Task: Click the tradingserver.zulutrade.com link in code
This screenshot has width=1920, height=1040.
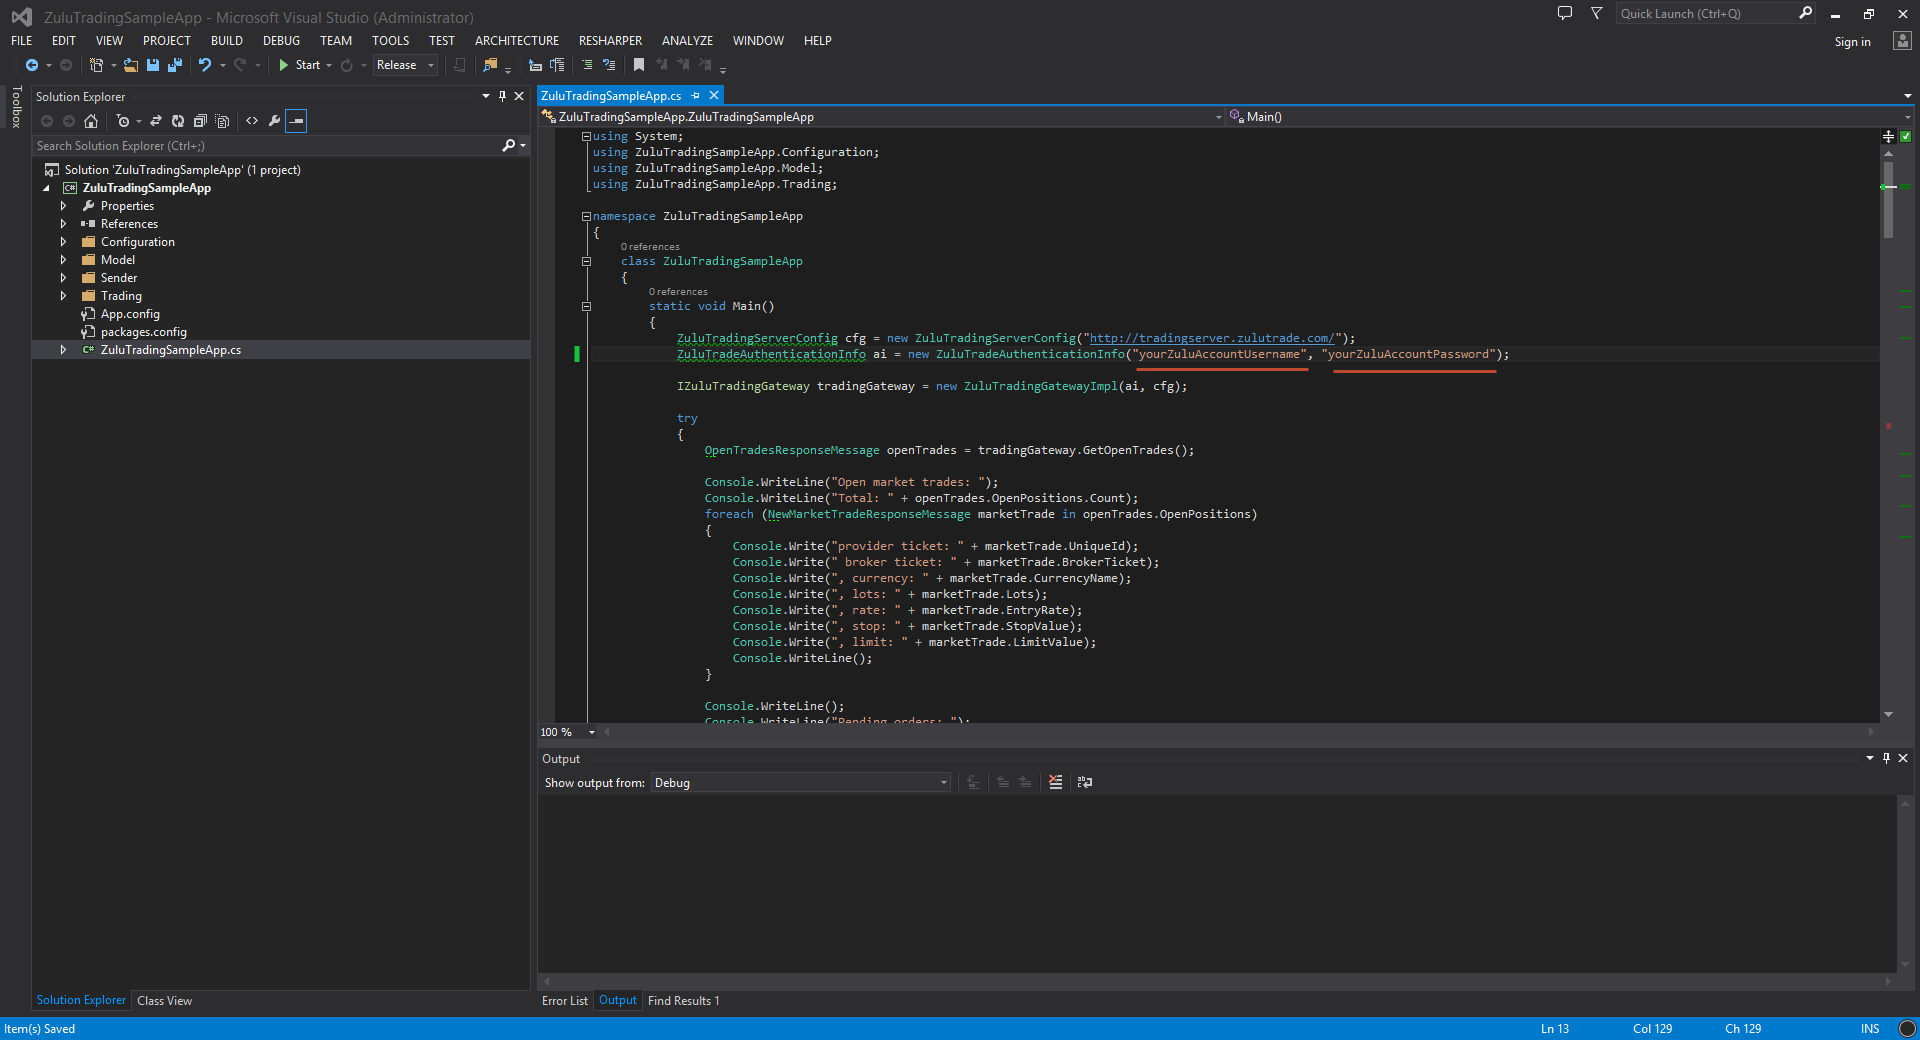Action: pos(1211,339)
